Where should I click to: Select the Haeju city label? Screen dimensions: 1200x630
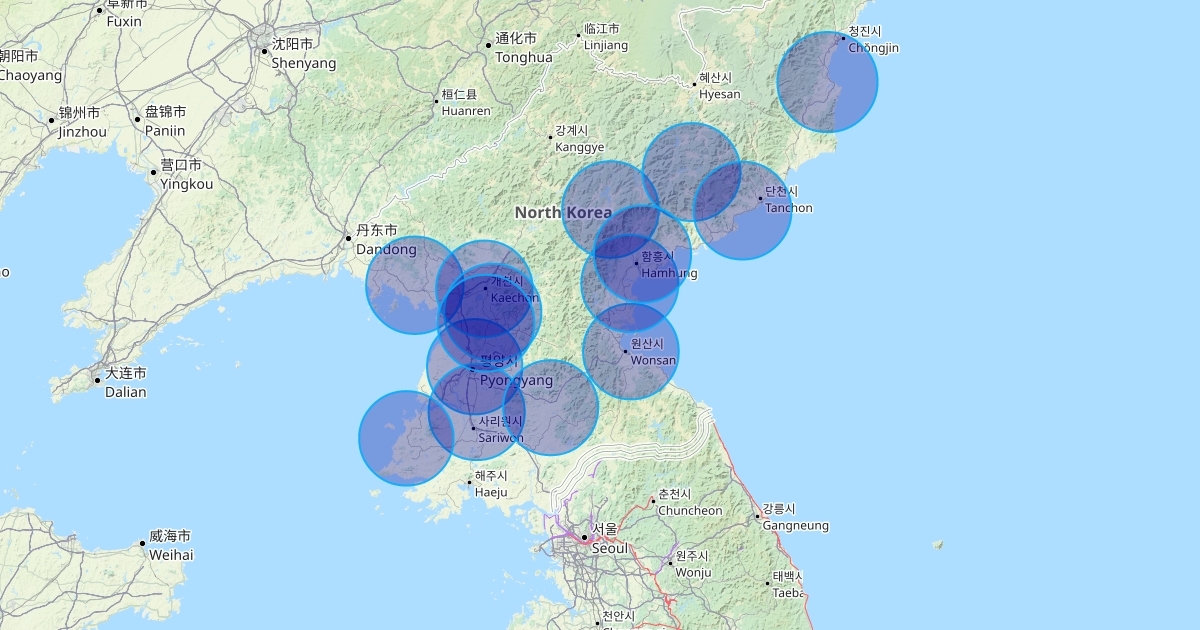tap(490, 491)
